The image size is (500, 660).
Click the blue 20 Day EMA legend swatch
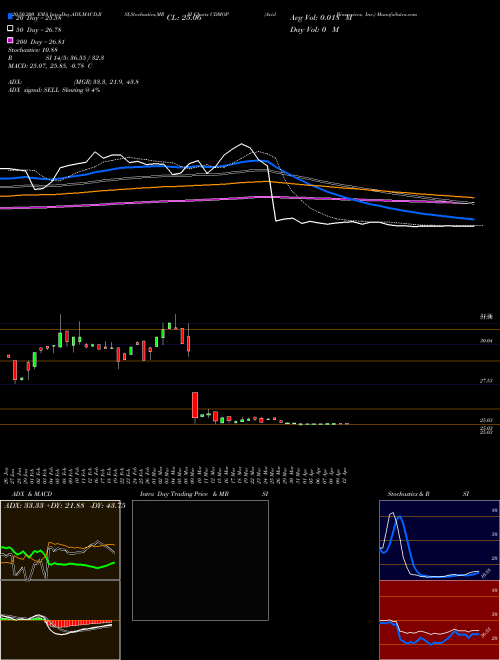10,16
